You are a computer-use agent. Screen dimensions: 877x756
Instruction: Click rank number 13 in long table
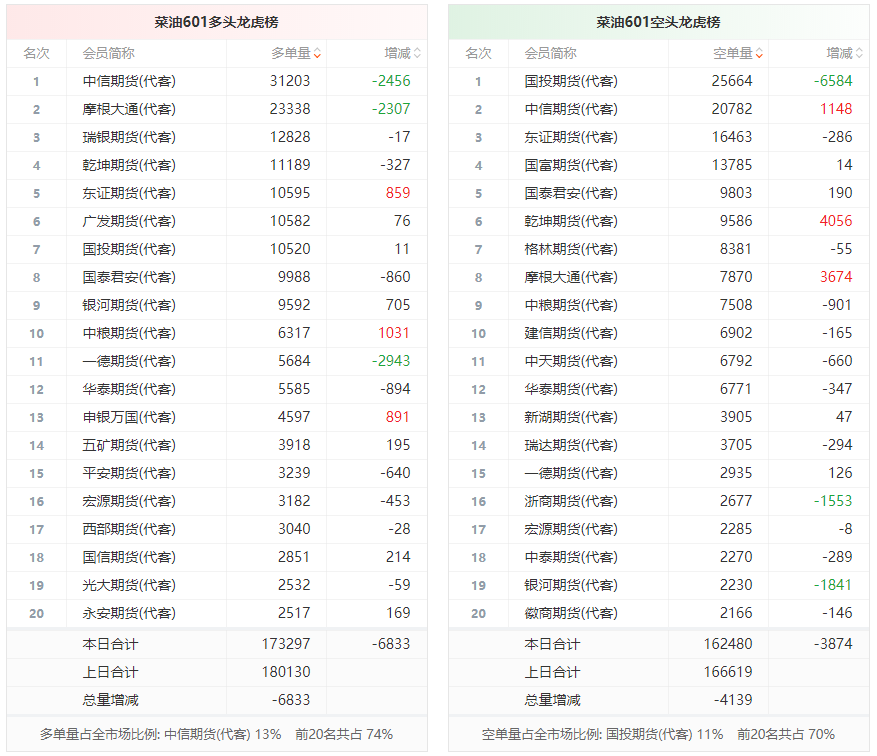36,418
